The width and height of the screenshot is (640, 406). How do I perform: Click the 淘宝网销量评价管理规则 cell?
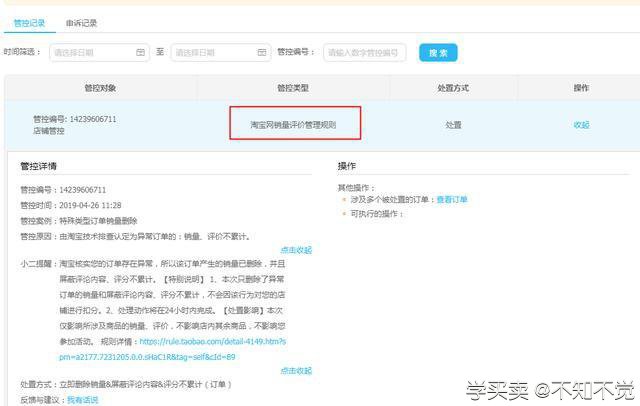point(293,125)
